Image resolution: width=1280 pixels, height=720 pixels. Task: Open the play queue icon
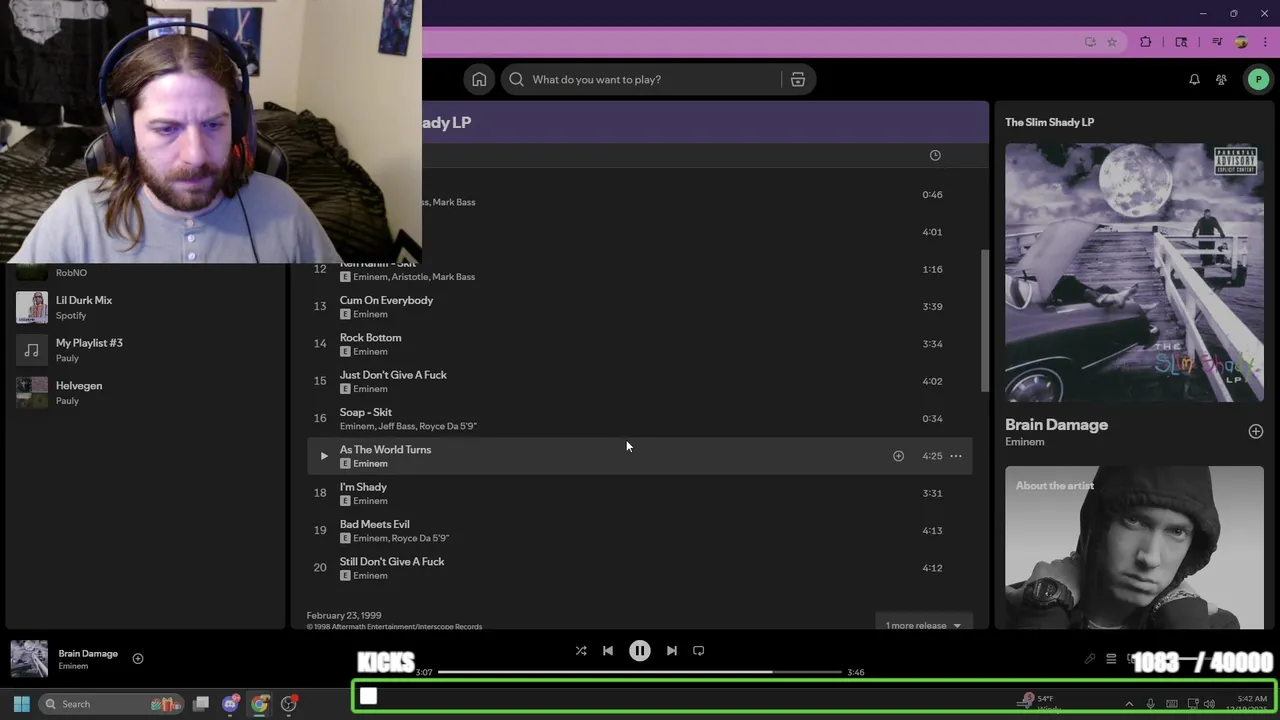[x=1111, y=659]
